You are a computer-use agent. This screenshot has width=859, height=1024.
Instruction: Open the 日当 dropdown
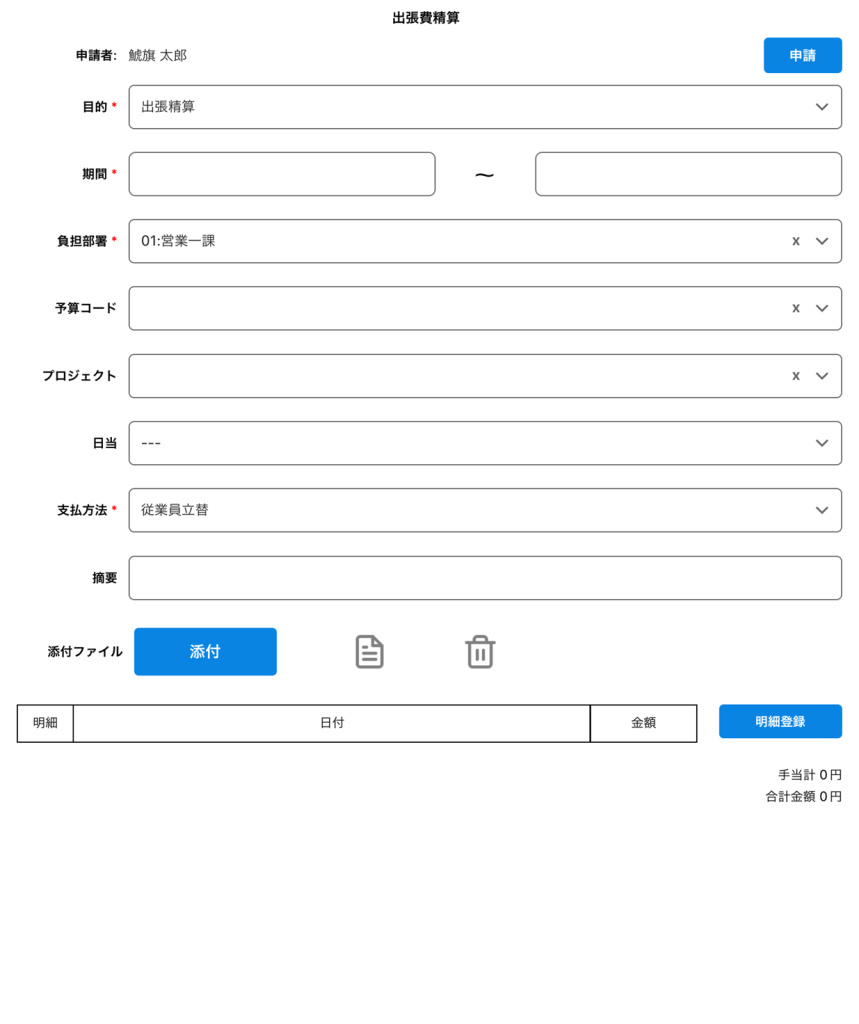tap(484, 443)
